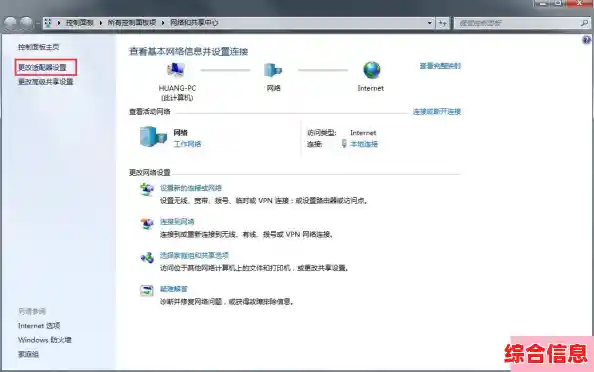The height and width of the screenshot is (372, 594).
Task: Click the 网络 icon in network map
Action: [273, 70]
